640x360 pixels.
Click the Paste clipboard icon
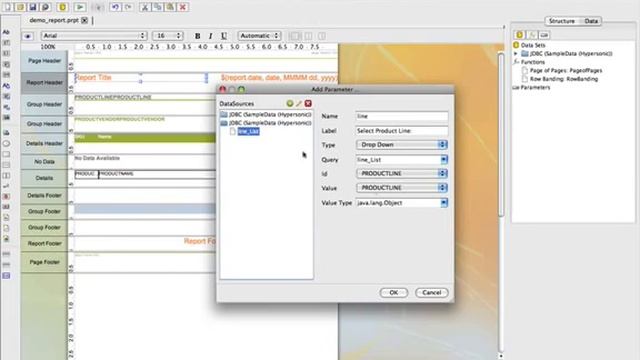tap(170, 7)
